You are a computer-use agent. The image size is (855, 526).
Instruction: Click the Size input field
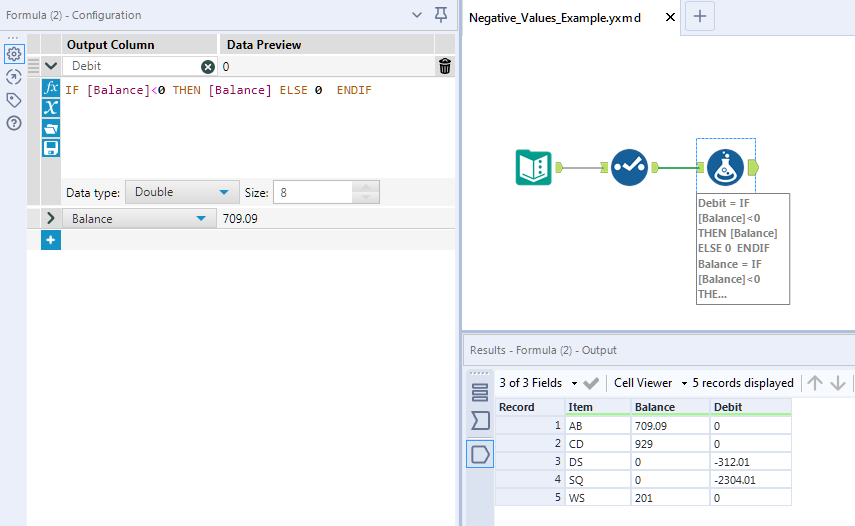pos(313,192)
